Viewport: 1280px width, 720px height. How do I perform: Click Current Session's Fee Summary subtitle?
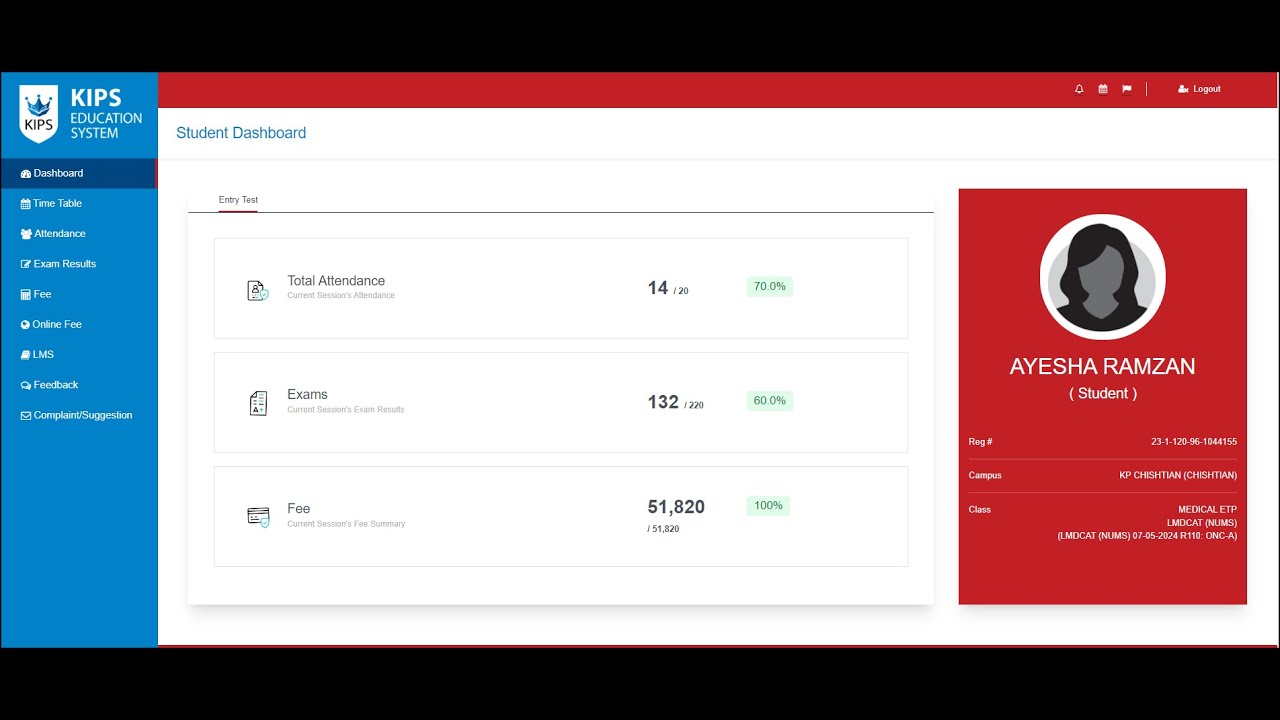coord(346,524)
